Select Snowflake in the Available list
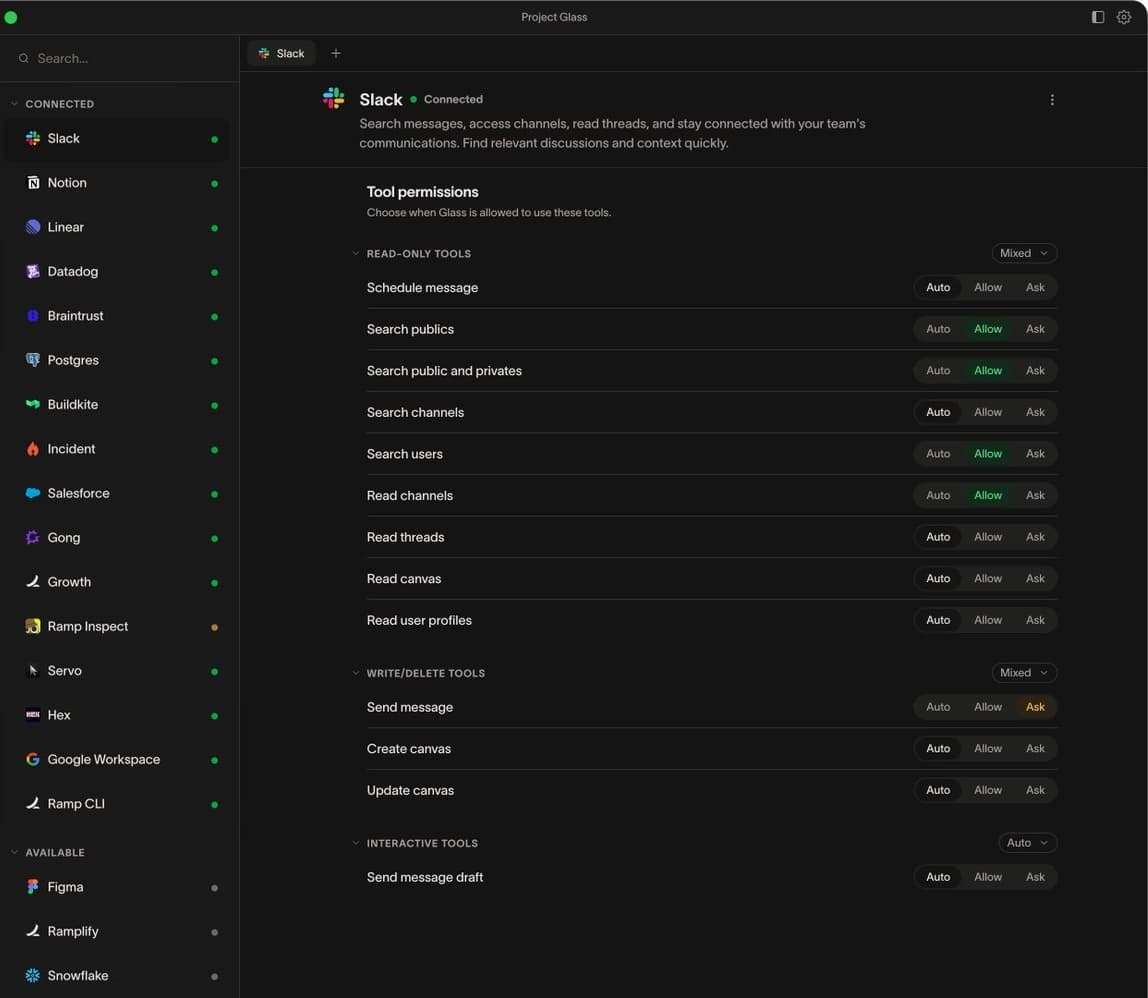The image size is (1148, 998). point(117,976)
